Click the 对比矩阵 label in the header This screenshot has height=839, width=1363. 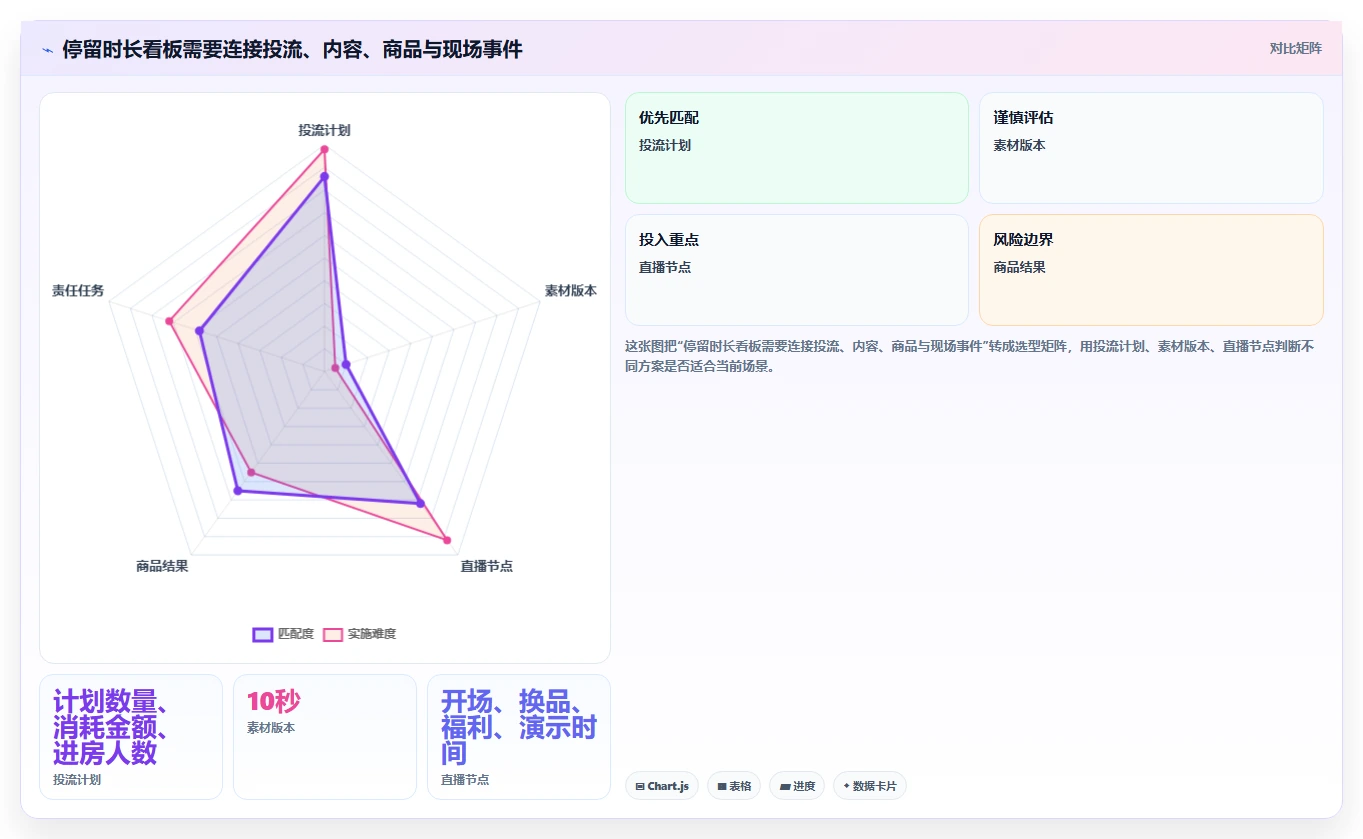pyautogui.click(x=1295, y=48)
